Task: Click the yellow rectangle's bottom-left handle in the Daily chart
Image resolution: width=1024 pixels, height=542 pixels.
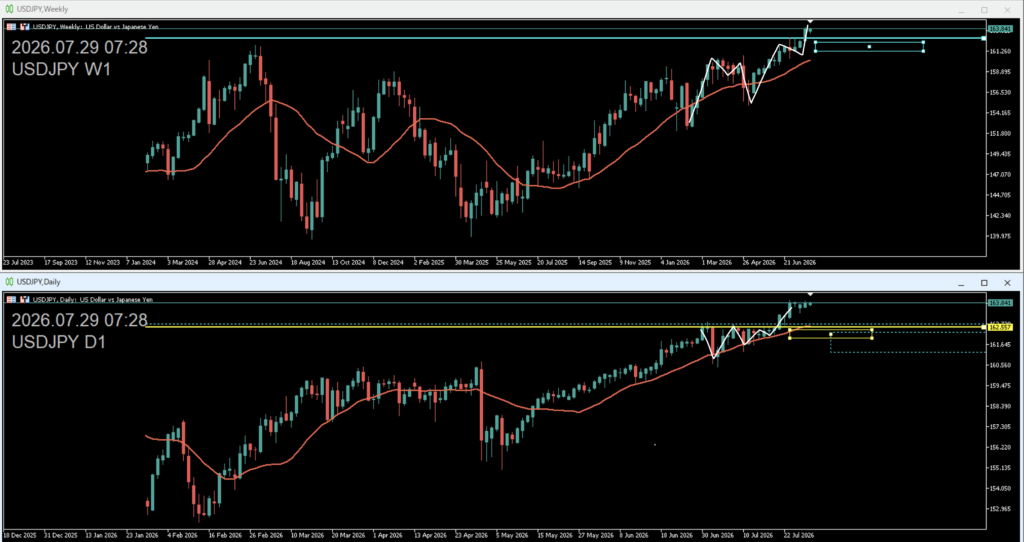Action: [x=790, y=338]
